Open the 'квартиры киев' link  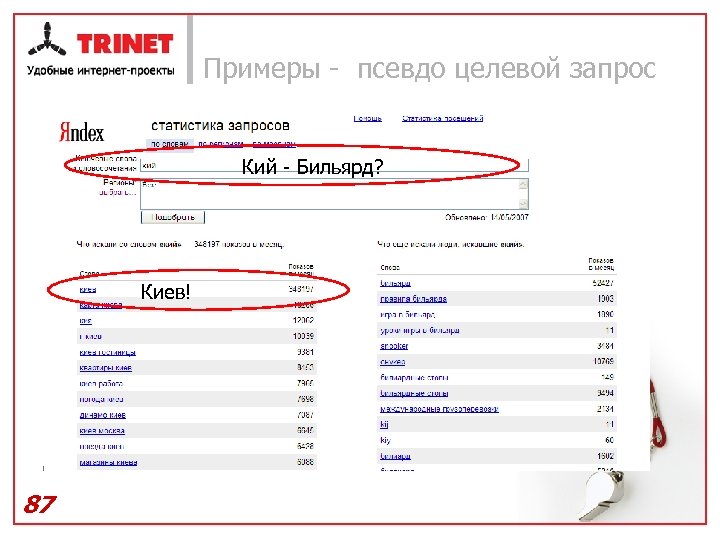click(x=106, y=368)
